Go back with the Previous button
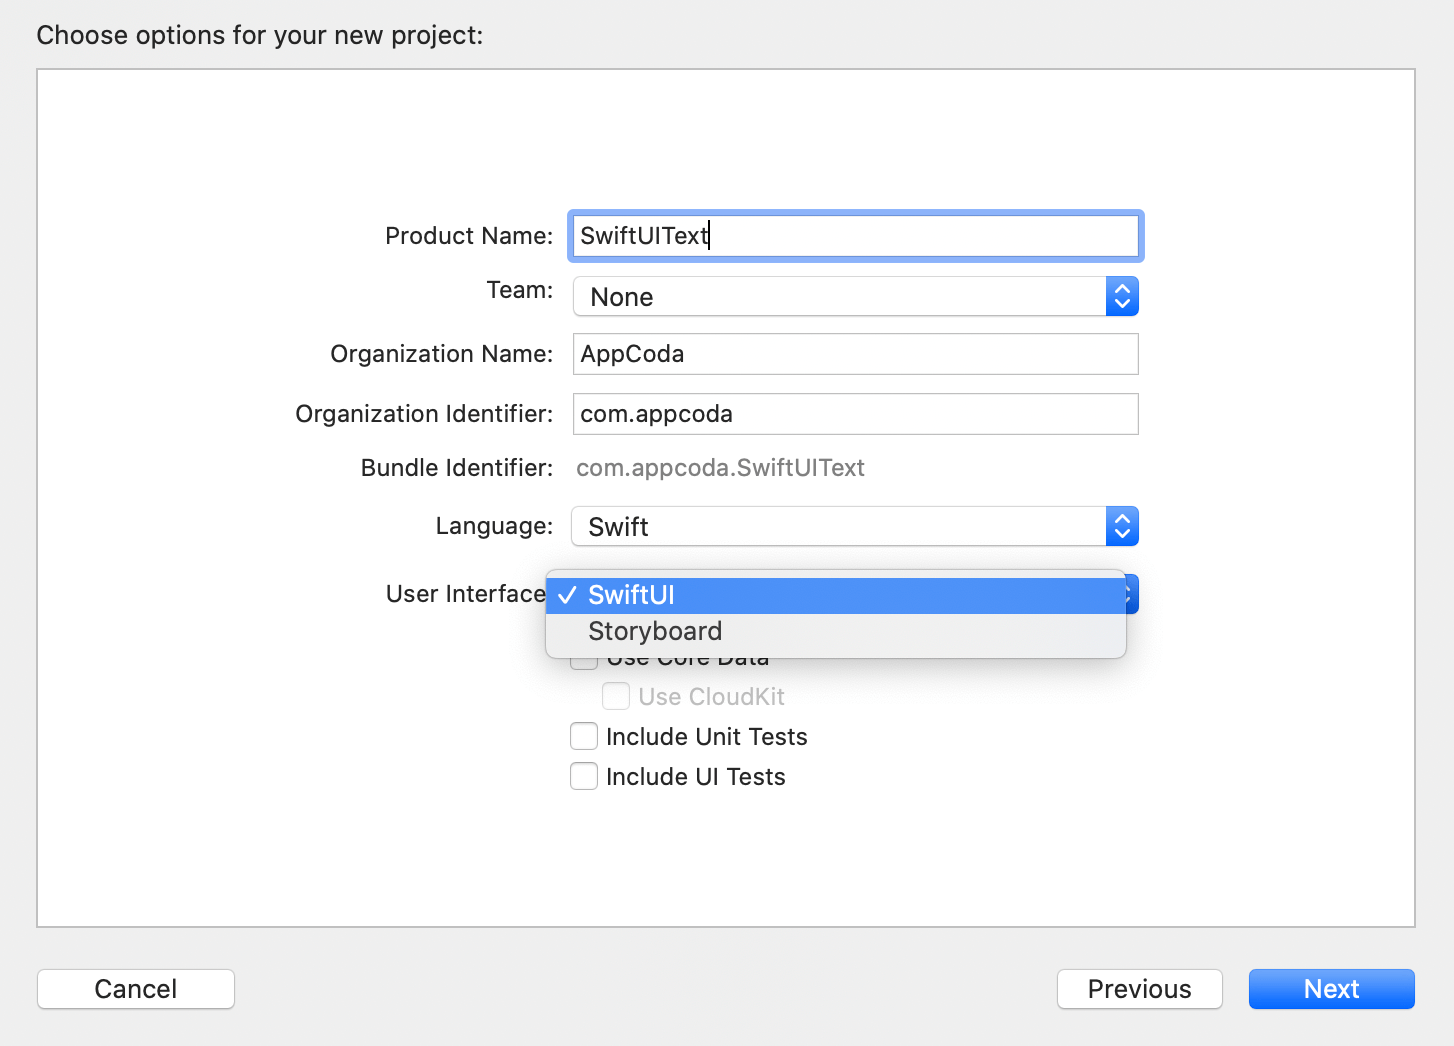The height and width of the screenshot is (1046, 1454). [1139, 989]
